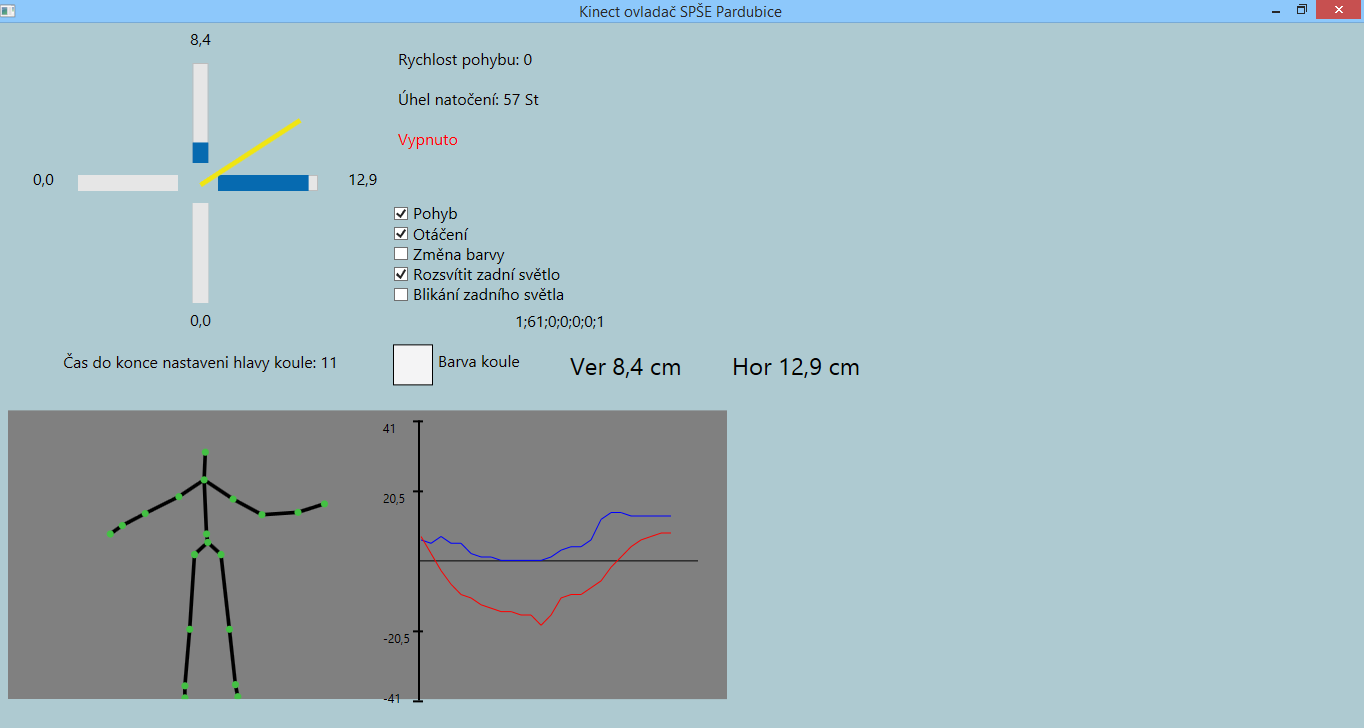Click the Hor 12,9 cm readout
This screenshot has width=1364, height=728.
pos(796,367)
